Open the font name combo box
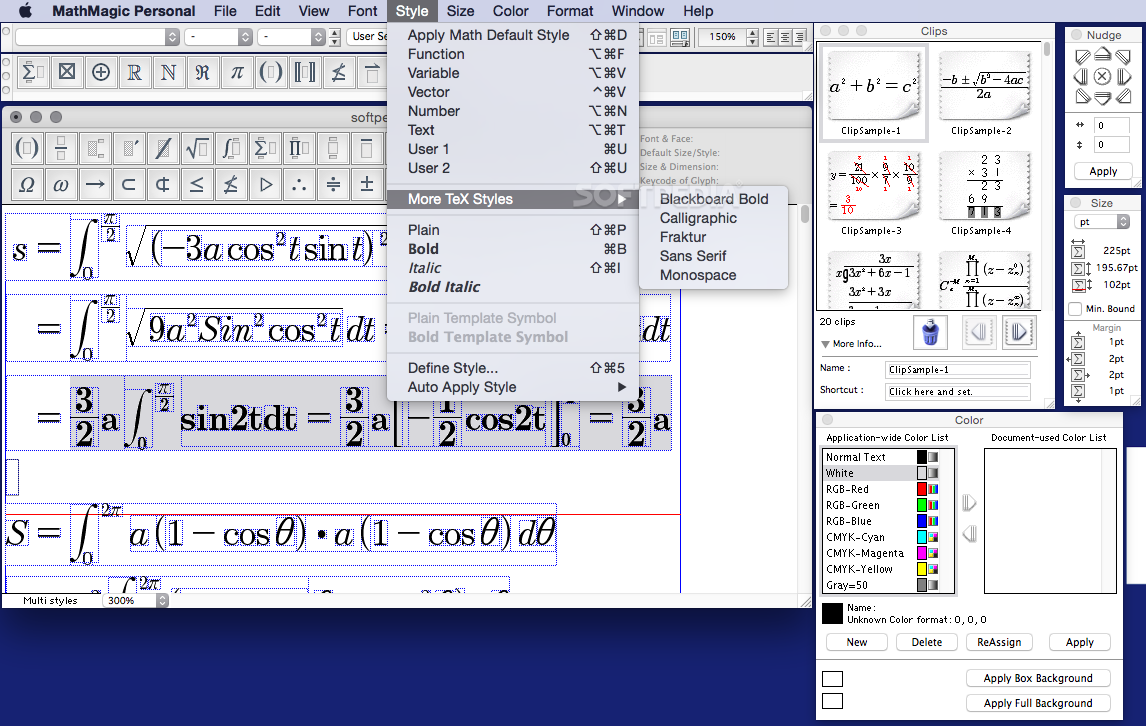Screen dimensions: 1146x726 (x=97, y=37)
